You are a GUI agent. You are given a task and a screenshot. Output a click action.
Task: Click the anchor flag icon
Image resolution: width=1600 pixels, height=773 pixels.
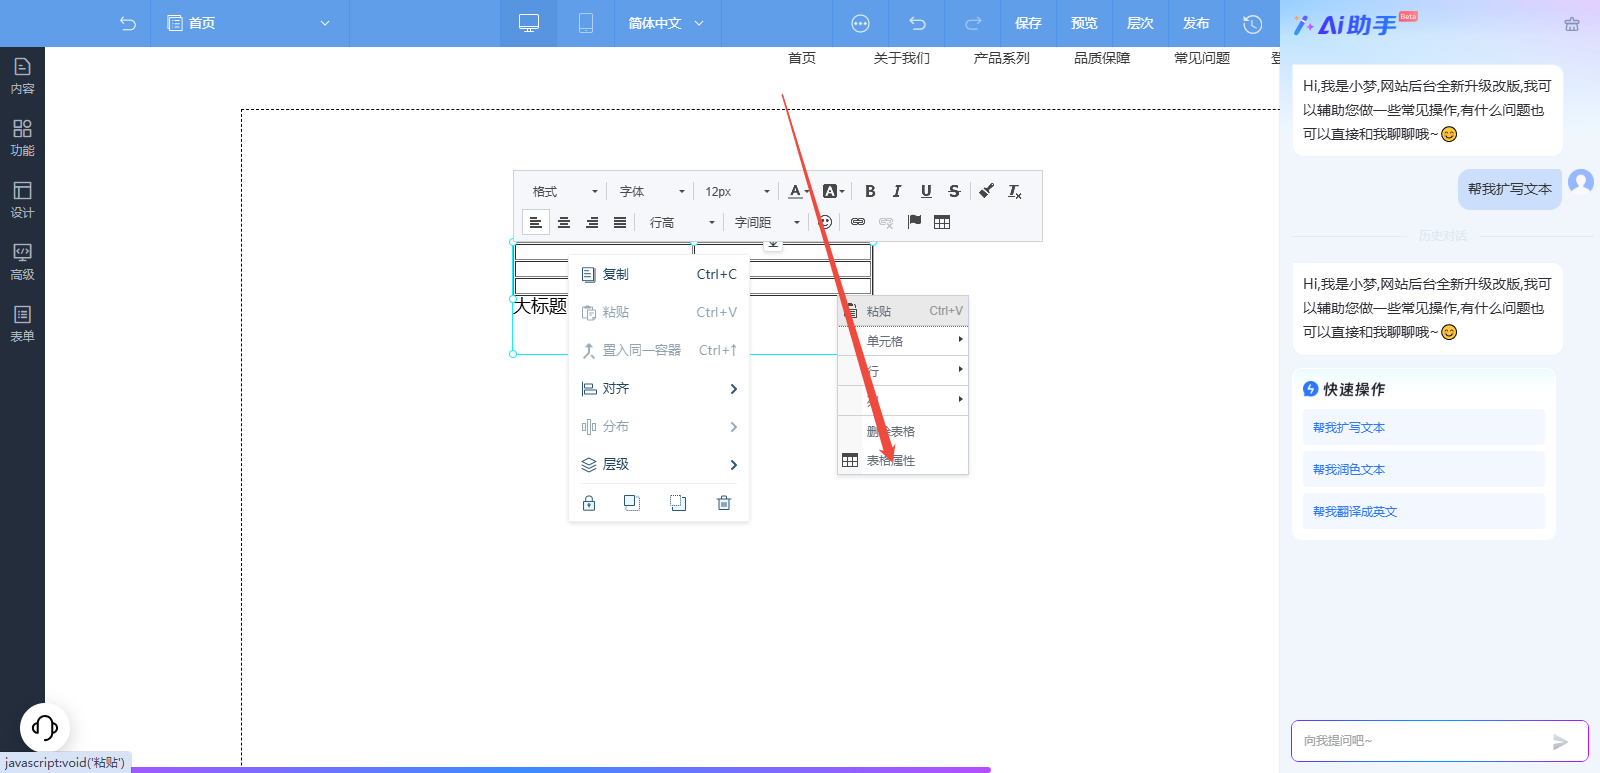[x=914, y=222]
